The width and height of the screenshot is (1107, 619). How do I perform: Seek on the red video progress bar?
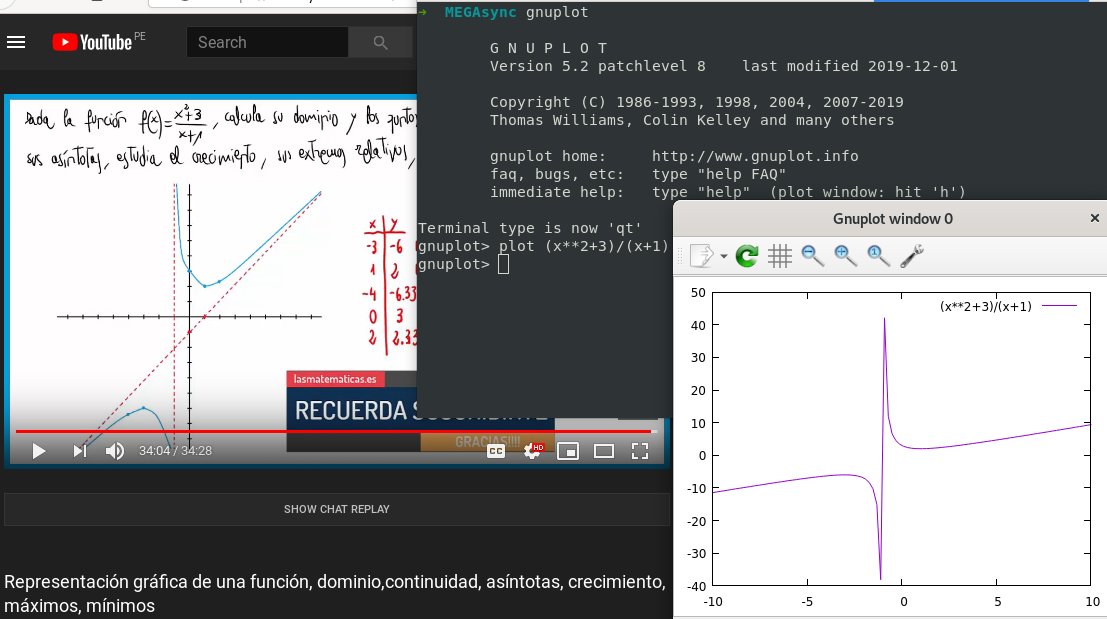click(337, 431)
